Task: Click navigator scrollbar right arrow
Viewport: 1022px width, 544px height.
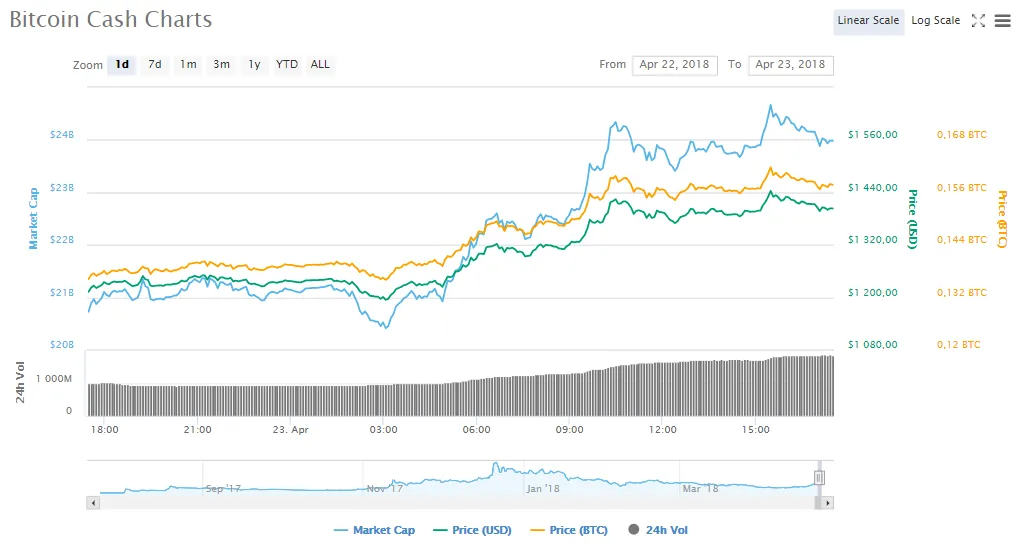Action: click(x=828, y=503)
